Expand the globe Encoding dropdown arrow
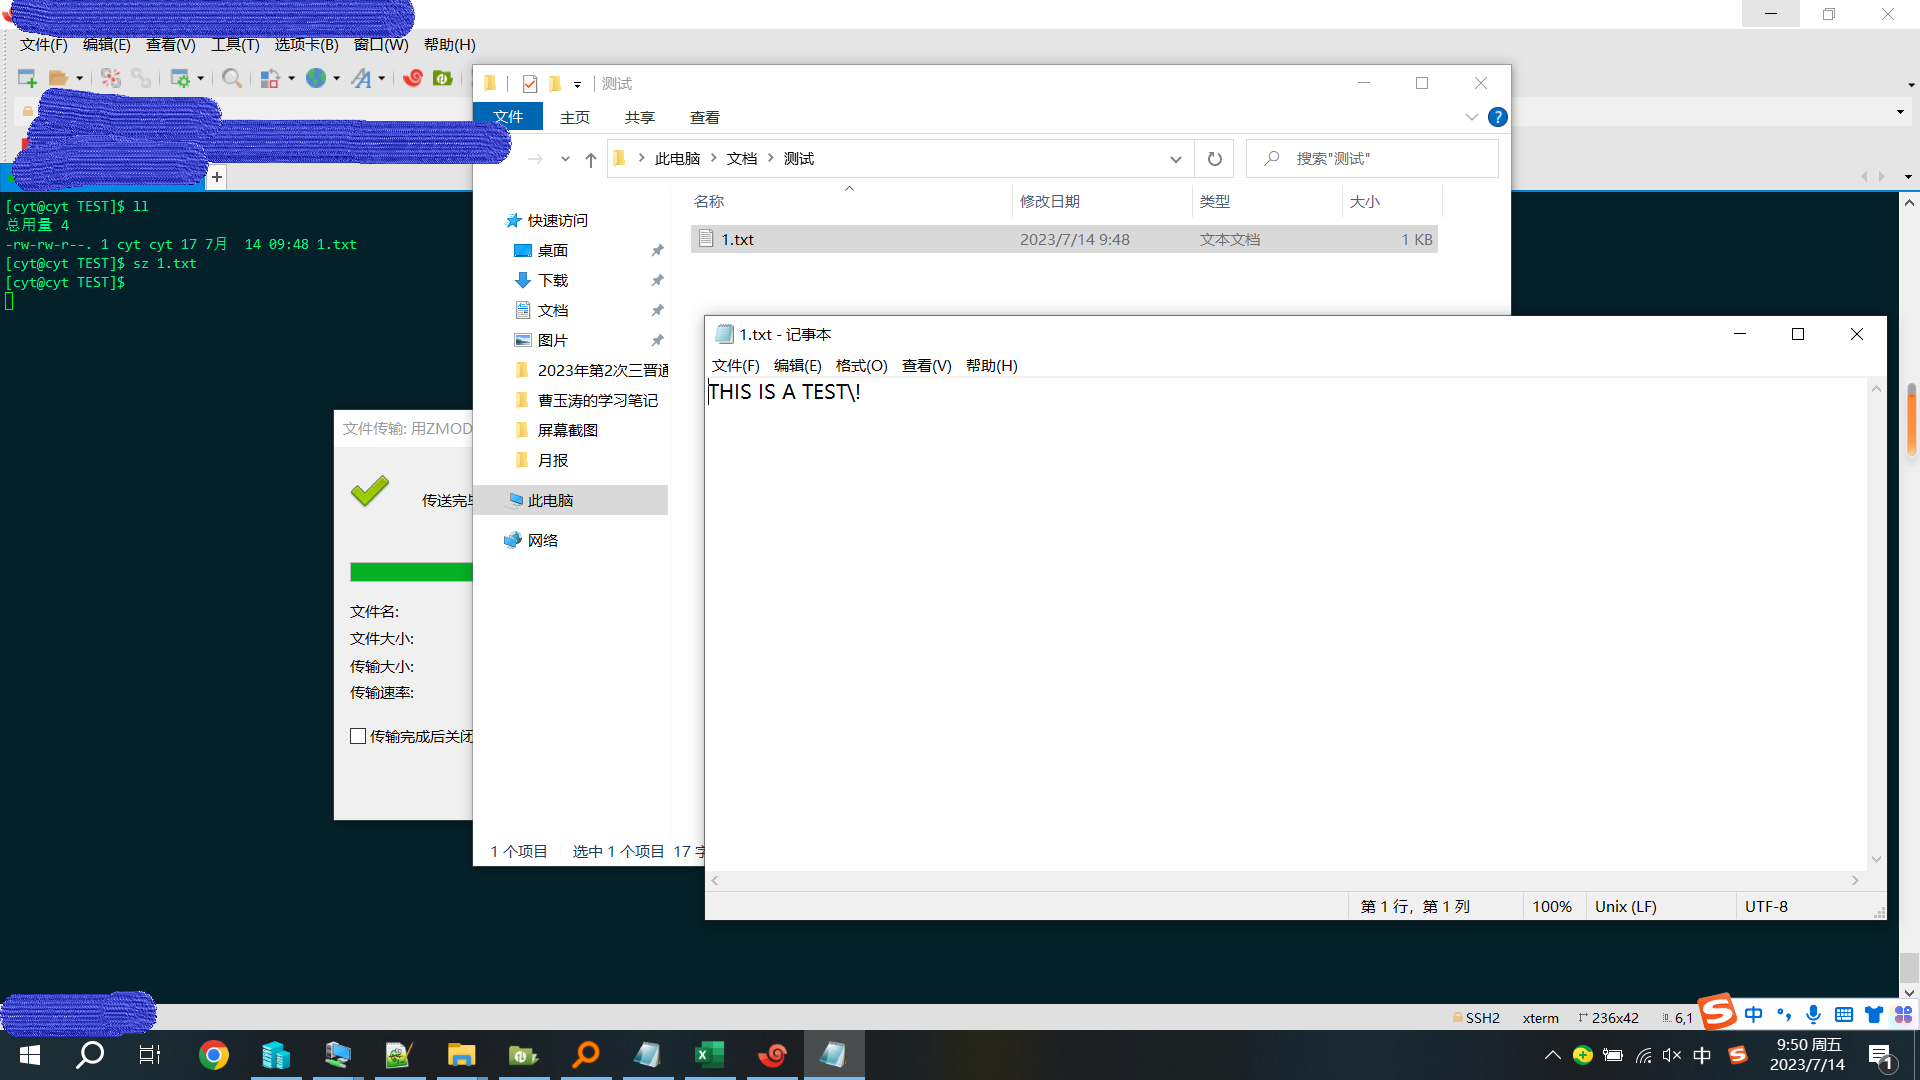Viewport: 1920px width, 1080px height. [337, 78]
